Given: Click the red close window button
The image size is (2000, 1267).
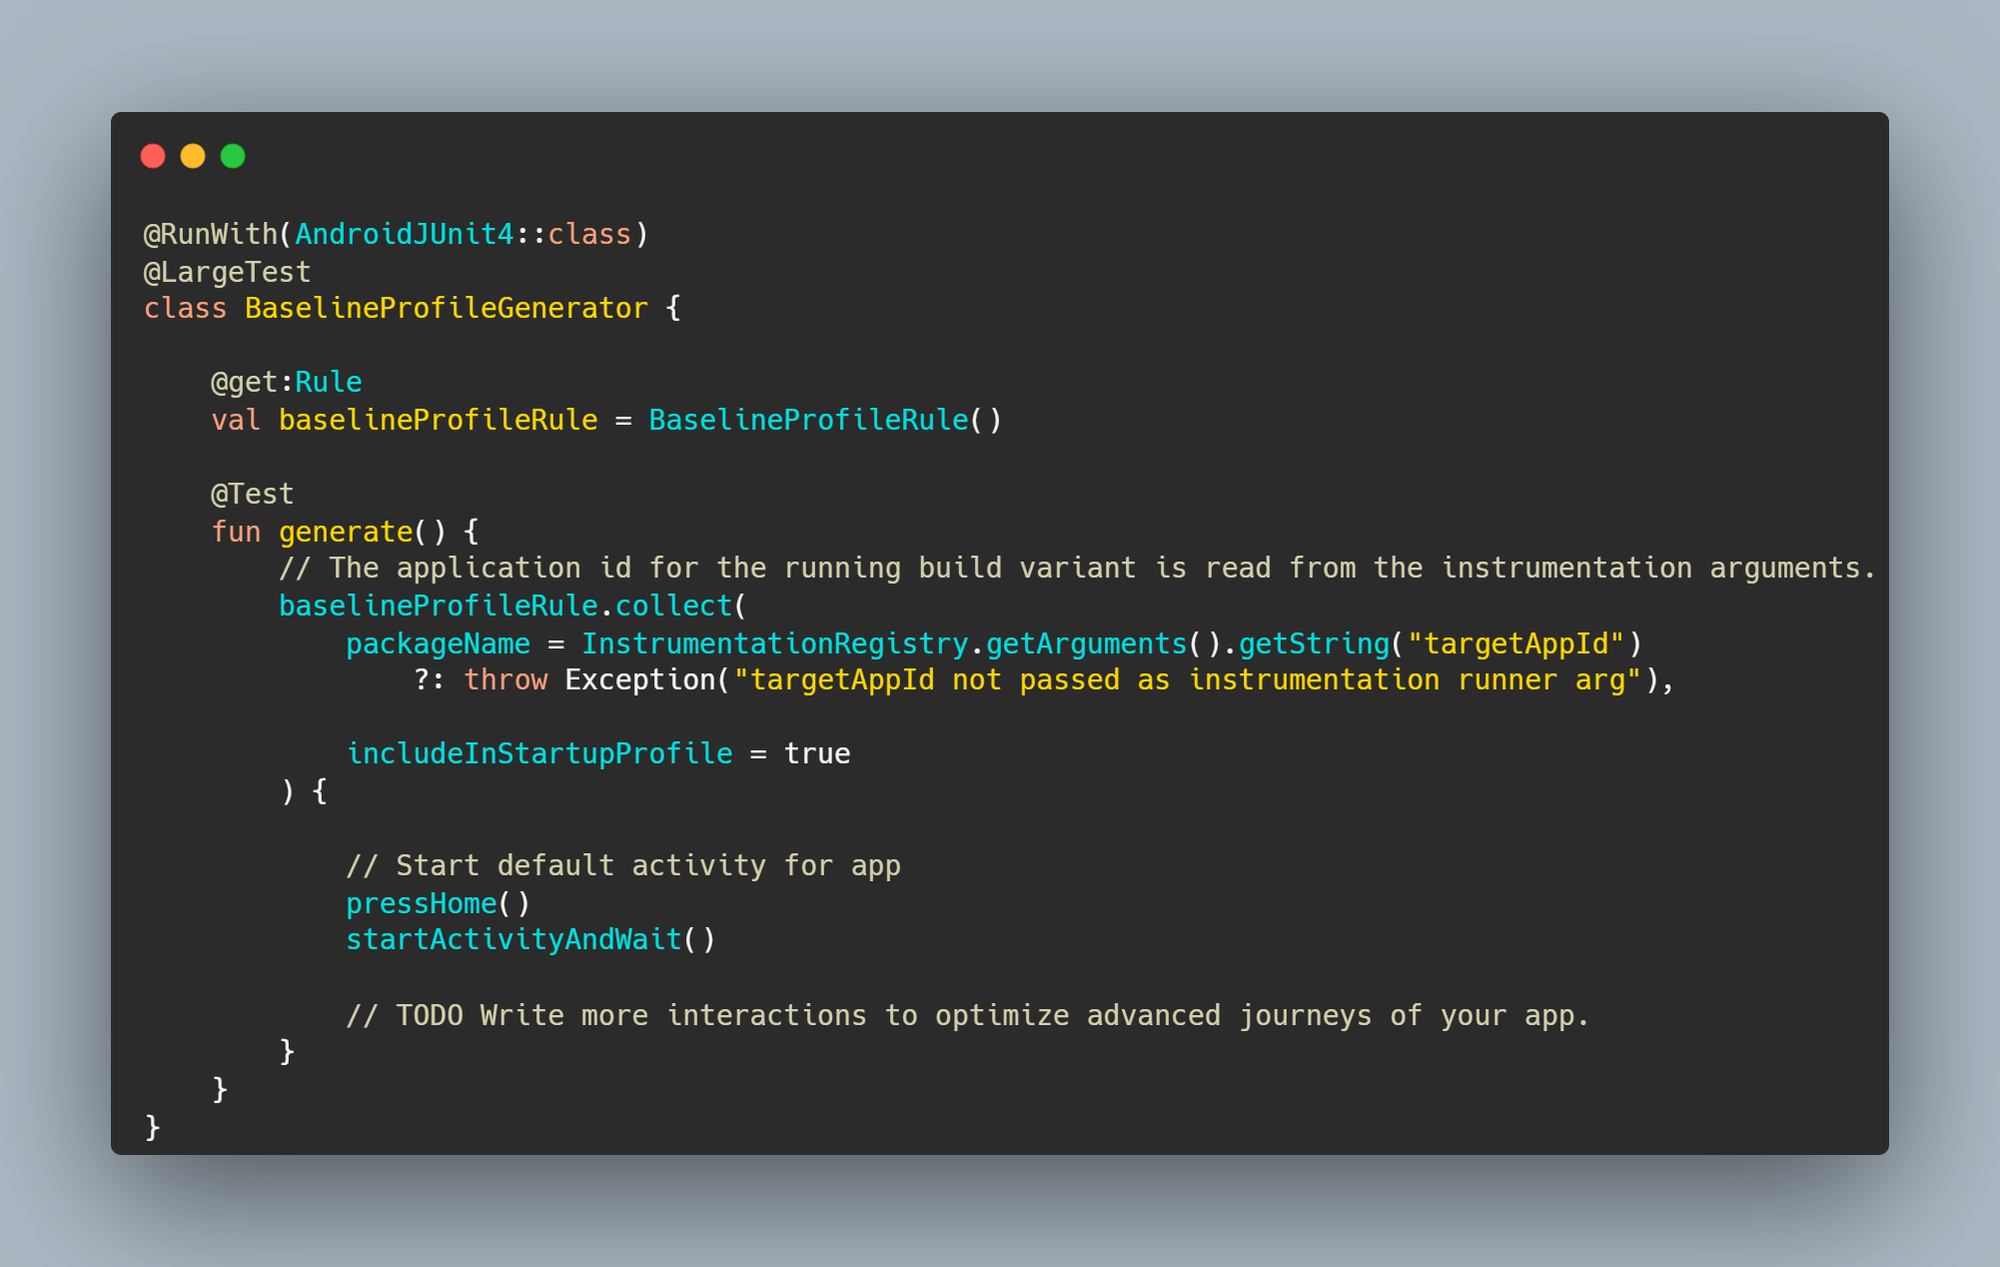Looking at the screenshot, I should [153, 156].
